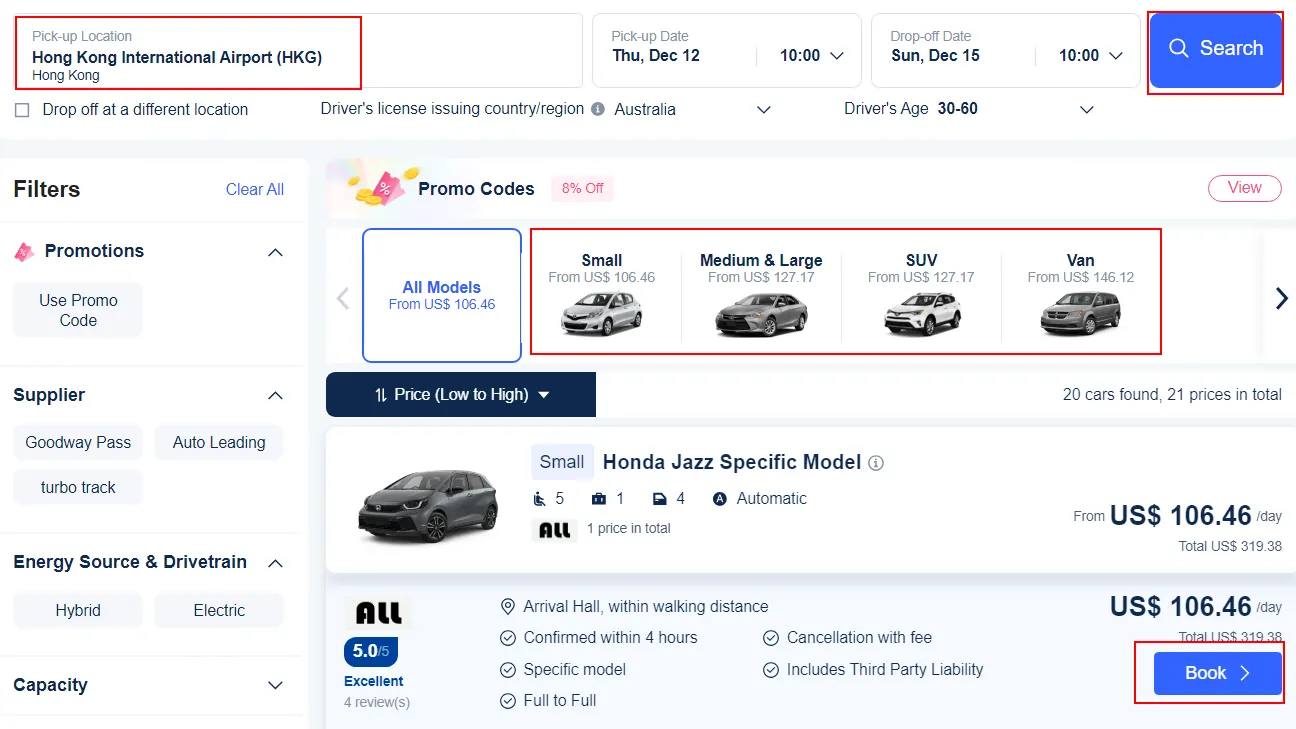Open the Price (Low to High) sort dropdown

click(460, 394)
